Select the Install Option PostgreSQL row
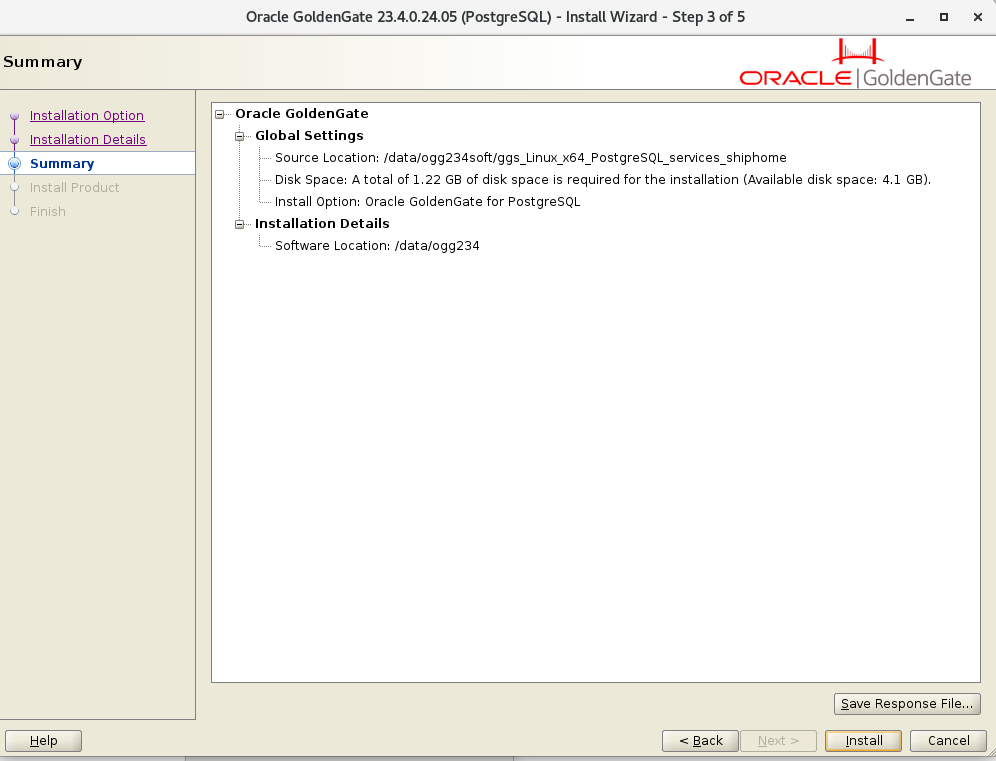996x761 pixels. pyautogui.click(x=427, y=202)
